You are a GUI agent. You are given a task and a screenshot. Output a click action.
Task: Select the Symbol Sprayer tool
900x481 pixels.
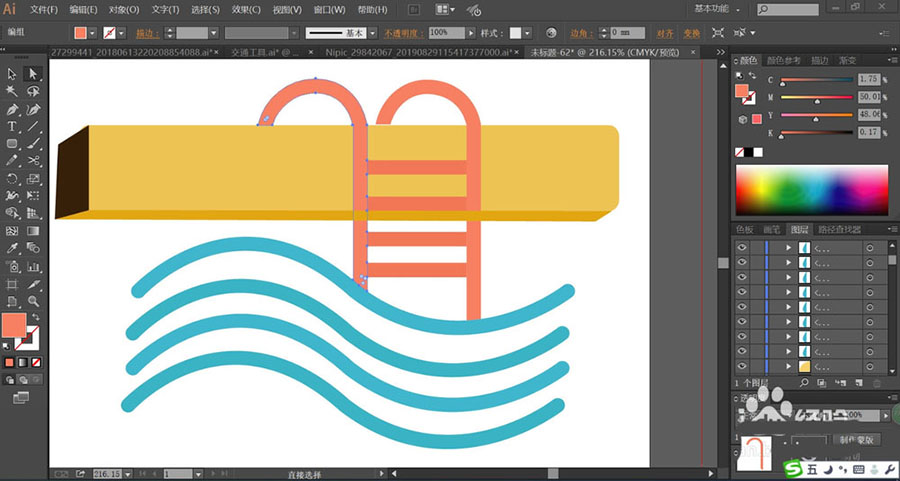pos(12,266)
